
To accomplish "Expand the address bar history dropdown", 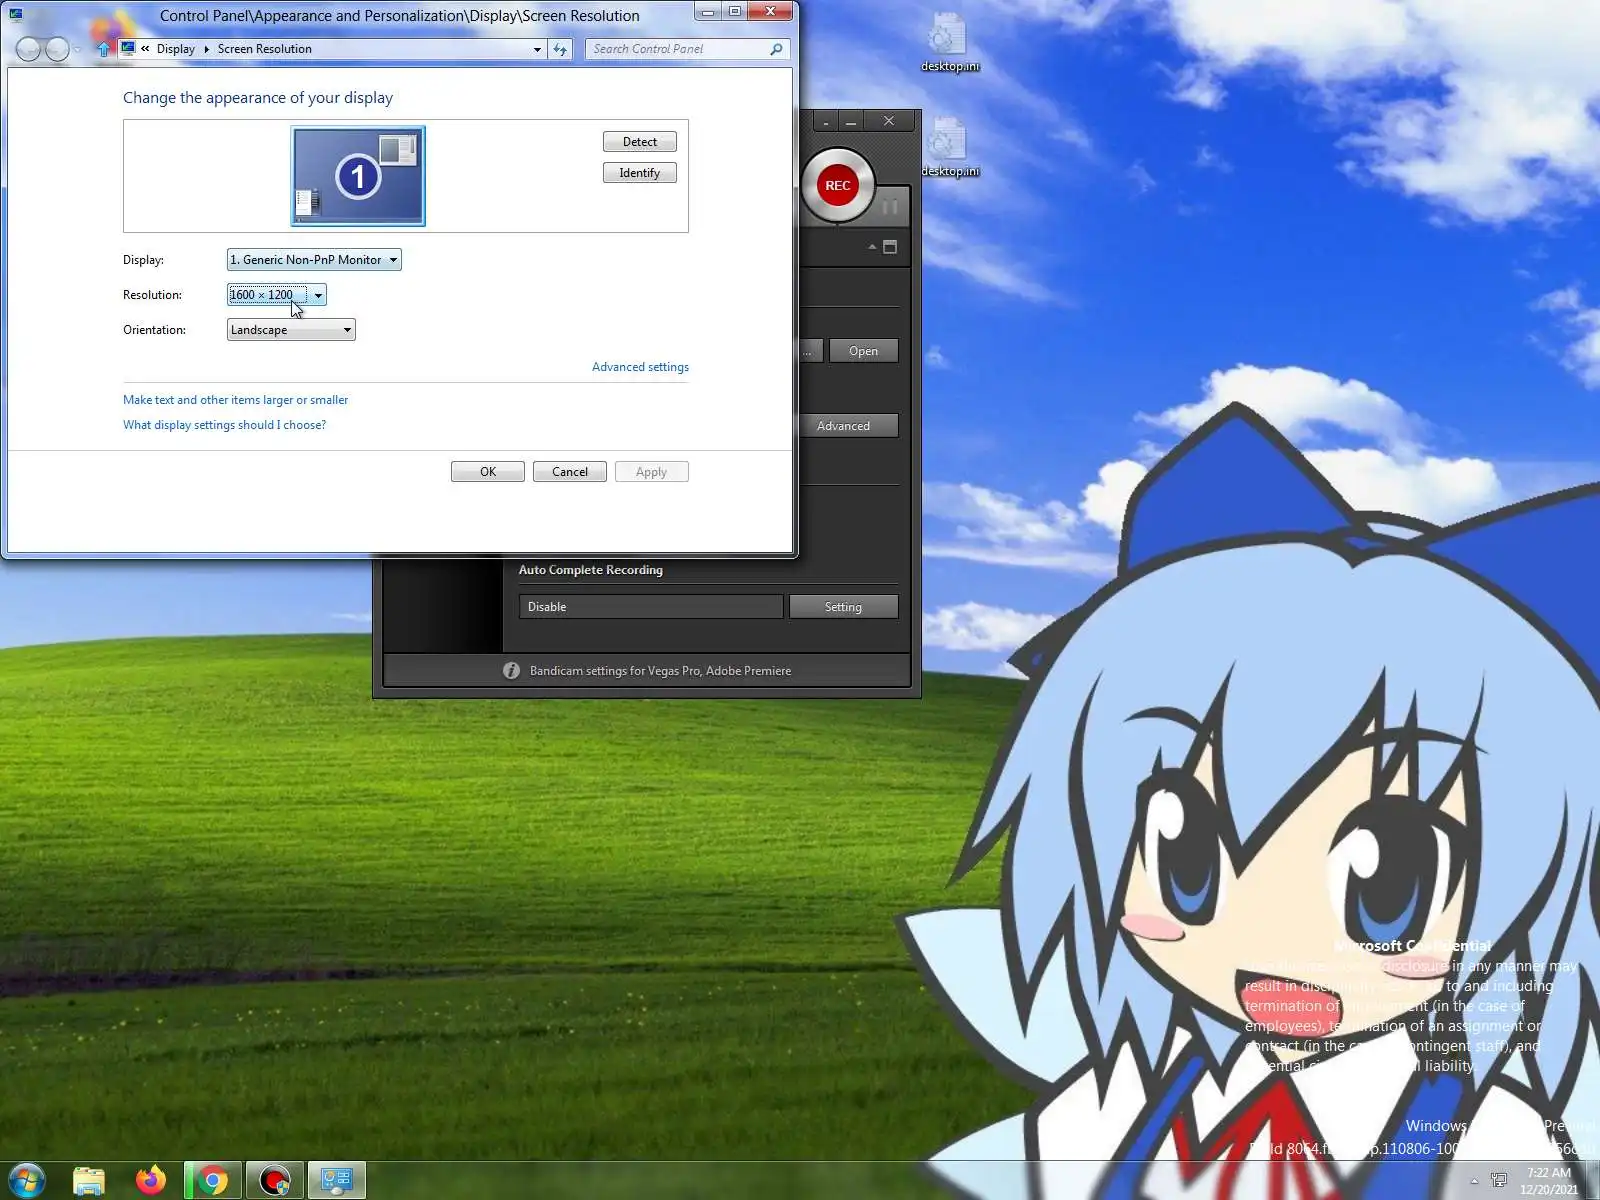I will tap(537, 49).
